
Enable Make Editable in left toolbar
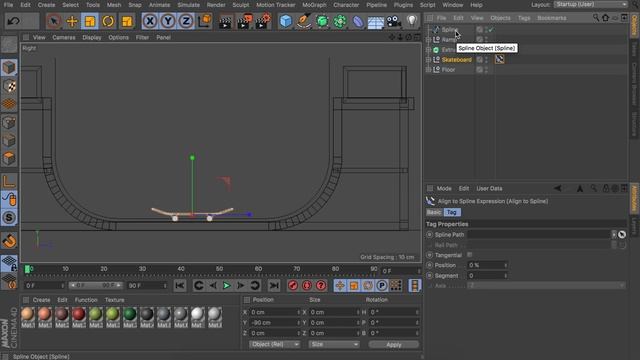(9, 44)
